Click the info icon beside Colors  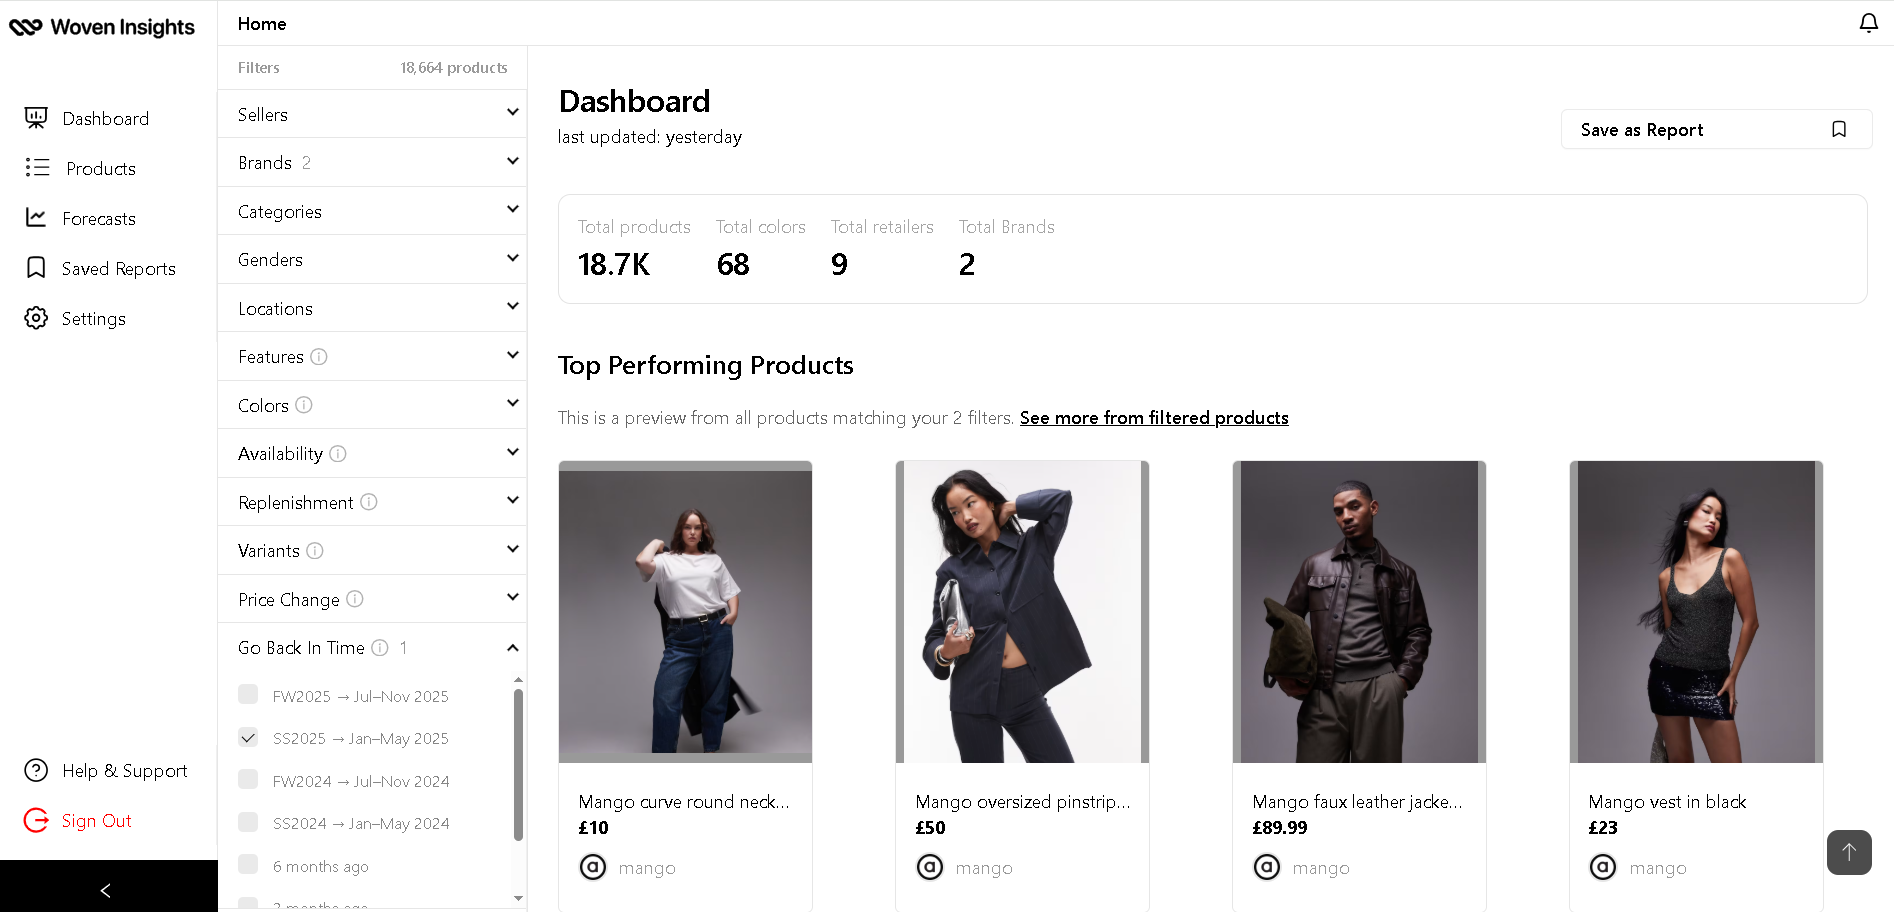coord(304,405)
